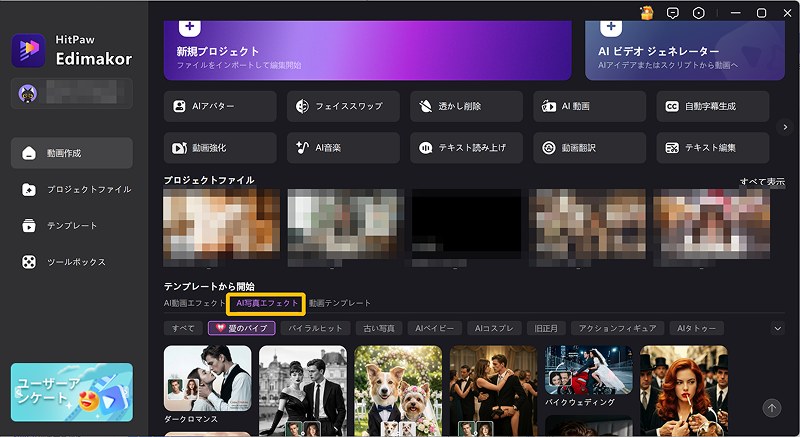800x437 pixels.
Task: Open the ユーザーアンケート survey banner
Action: [72, 392]
